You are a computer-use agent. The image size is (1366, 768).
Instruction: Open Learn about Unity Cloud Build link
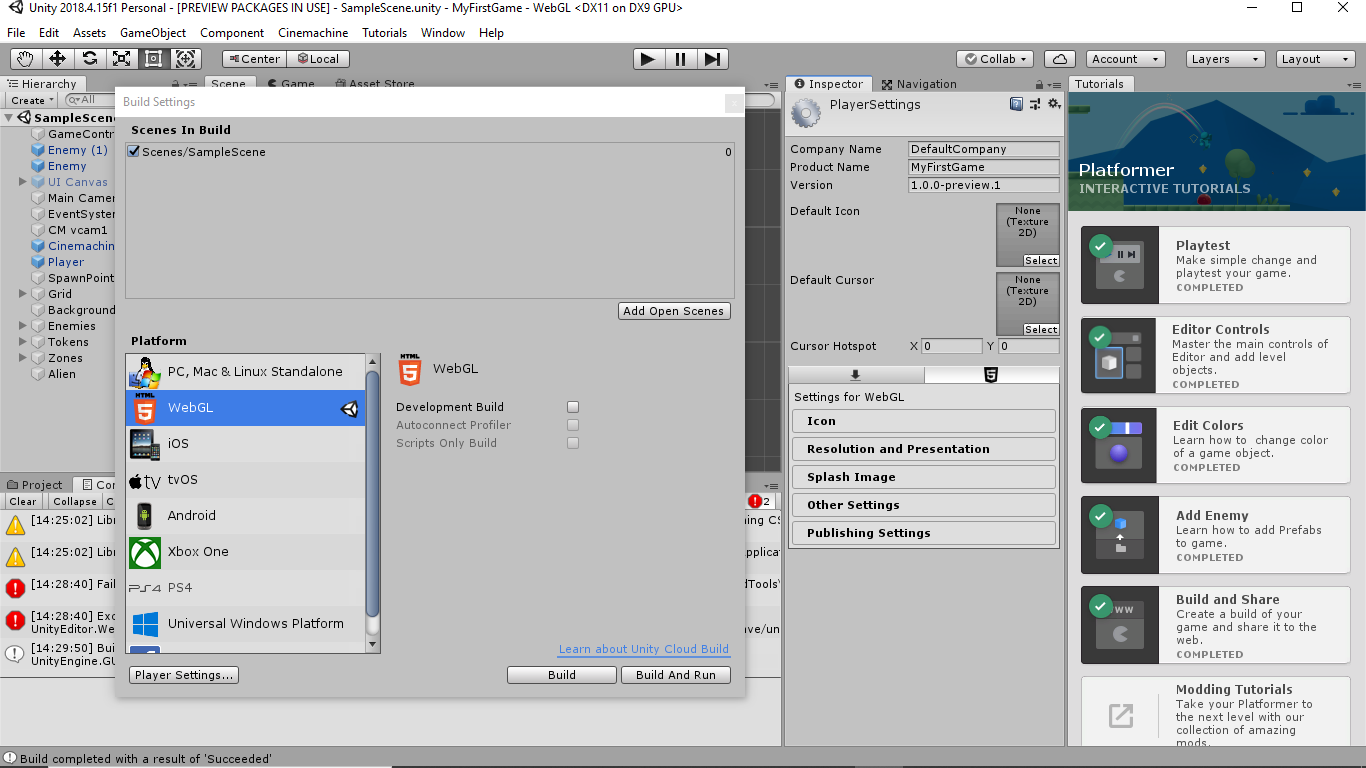644,649
